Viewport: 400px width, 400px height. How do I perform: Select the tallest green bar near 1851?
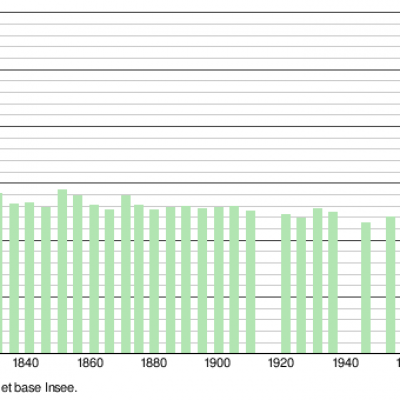coord(62,271)
